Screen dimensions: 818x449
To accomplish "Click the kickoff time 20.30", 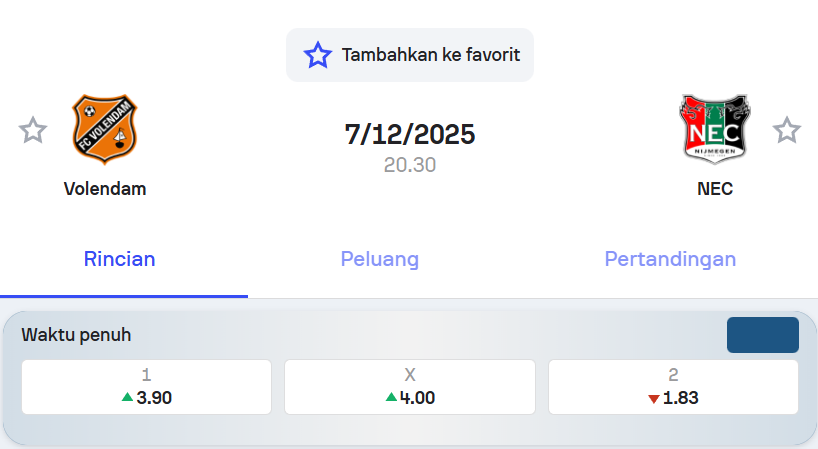I will pyautogui.click(x=410, y=165).
